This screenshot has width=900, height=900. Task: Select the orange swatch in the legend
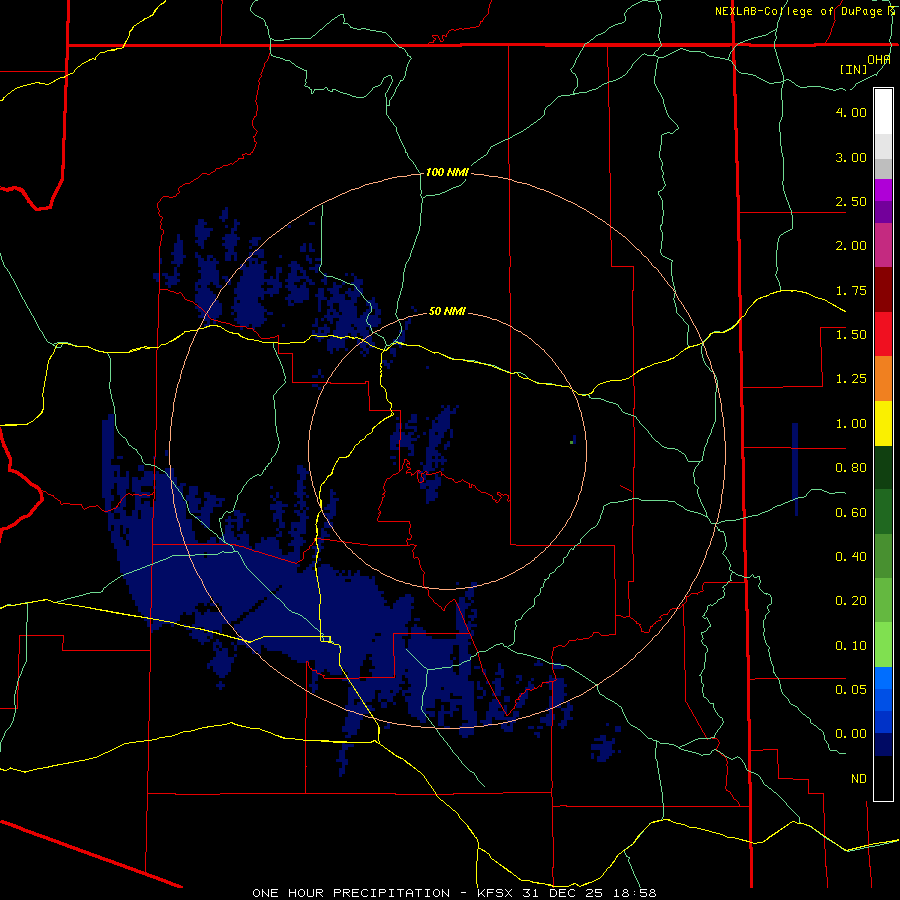coord(883,379)
